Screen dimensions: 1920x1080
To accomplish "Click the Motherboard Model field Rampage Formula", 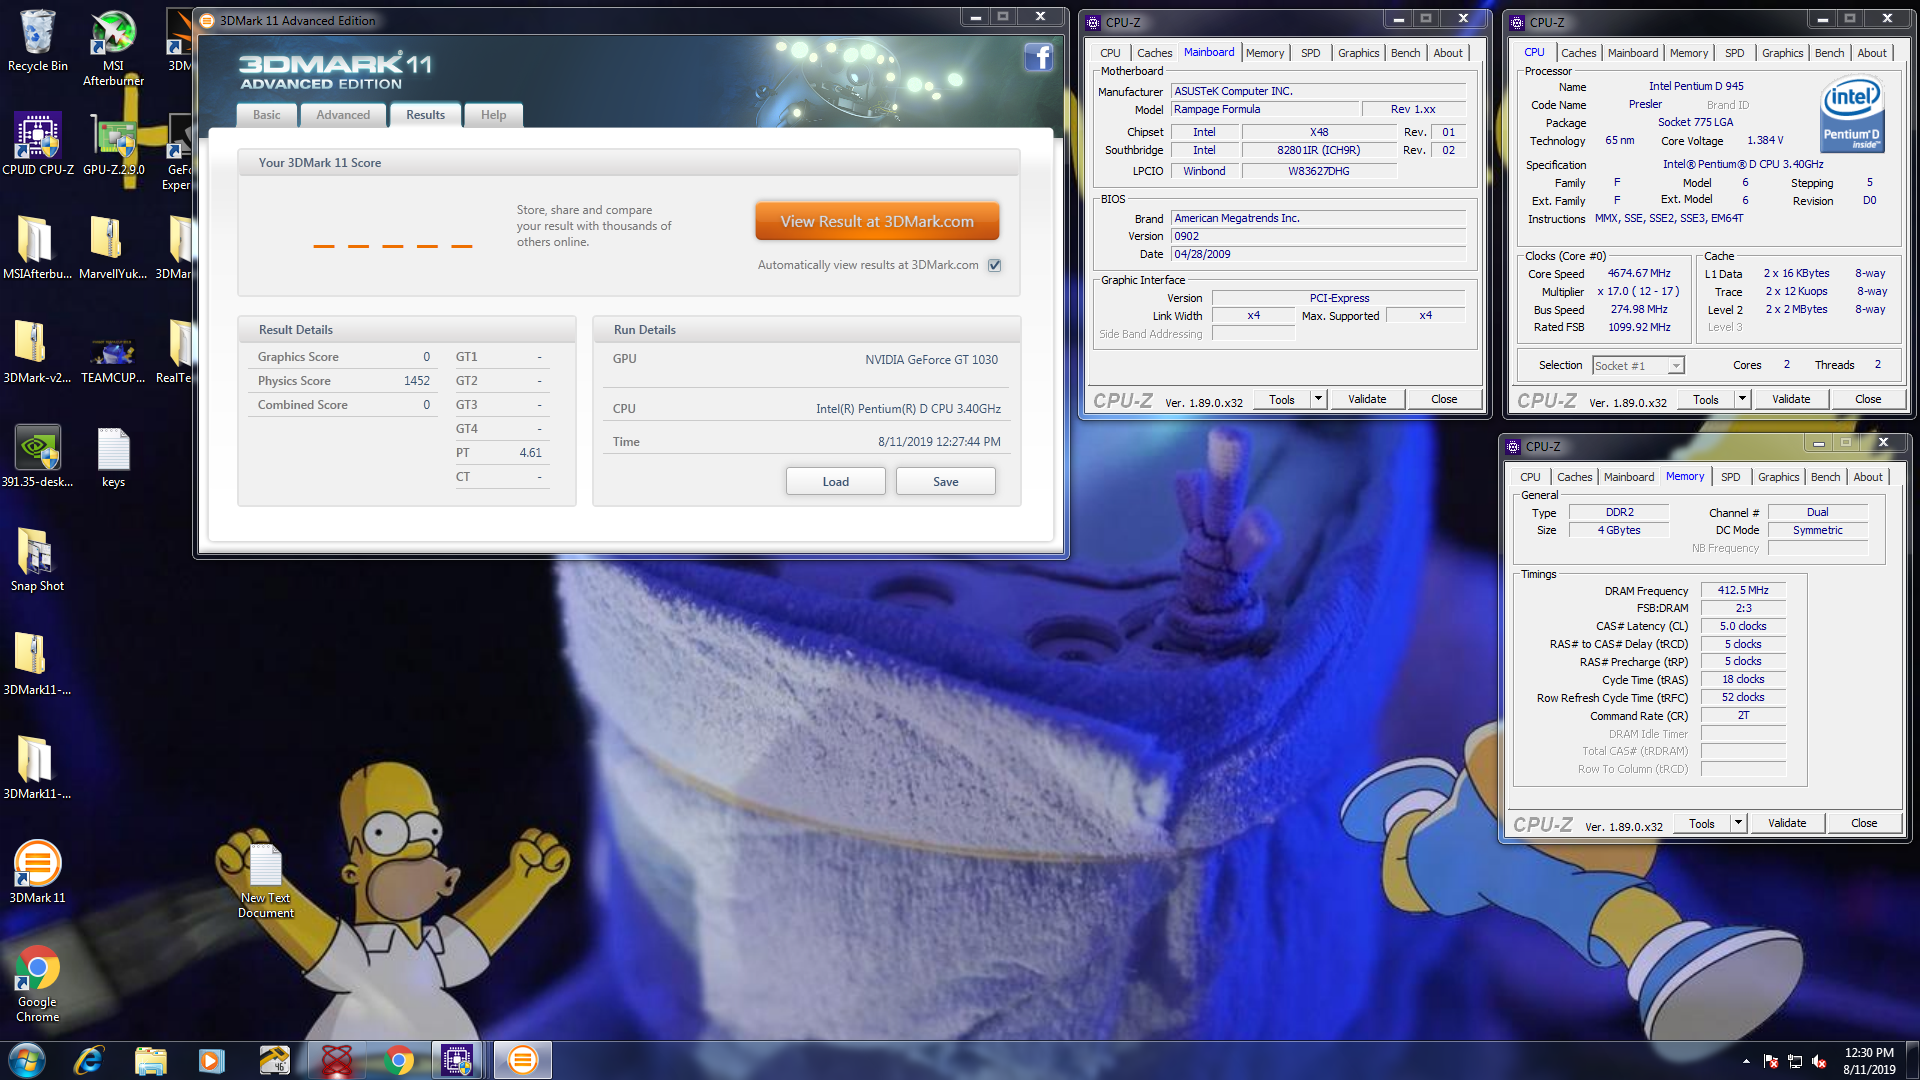I will click(x=1265, y=109).
